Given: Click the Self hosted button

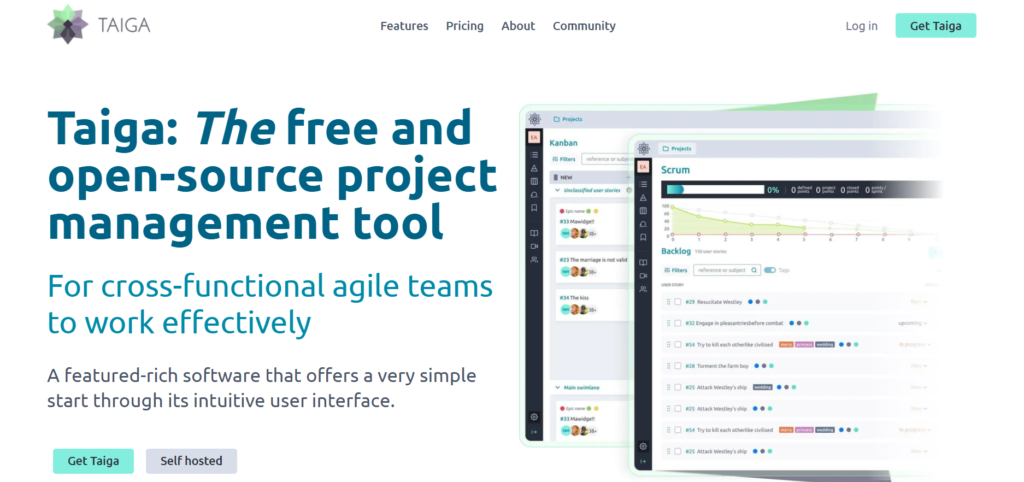Looking at the screenshot, I should click(x=191, y=461).
